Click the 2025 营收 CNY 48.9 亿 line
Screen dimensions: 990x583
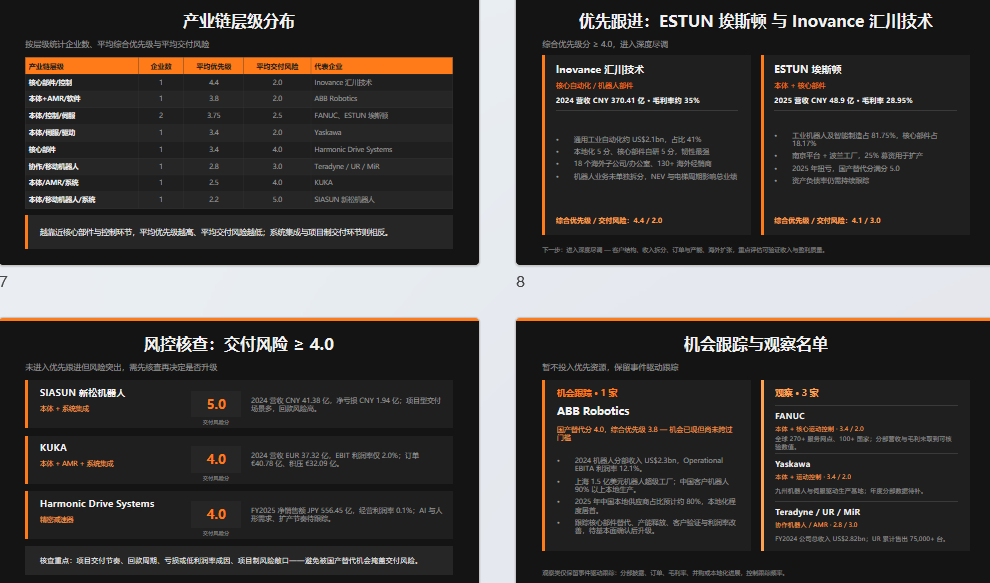click(843, 100)
